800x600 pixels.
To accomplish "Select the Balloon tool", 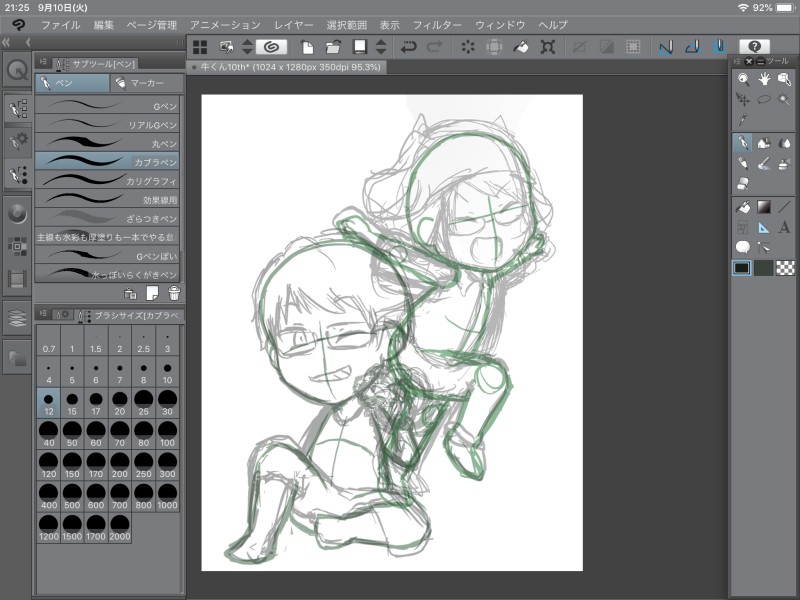I will tap(743, 247).
